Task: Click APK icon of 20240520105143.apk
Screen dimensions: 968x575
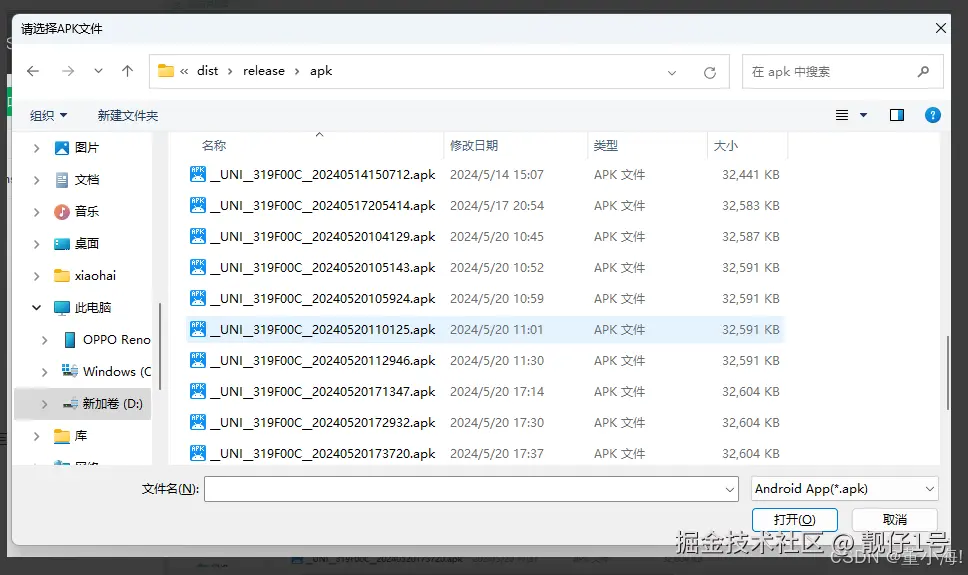Action: [198, 267]
